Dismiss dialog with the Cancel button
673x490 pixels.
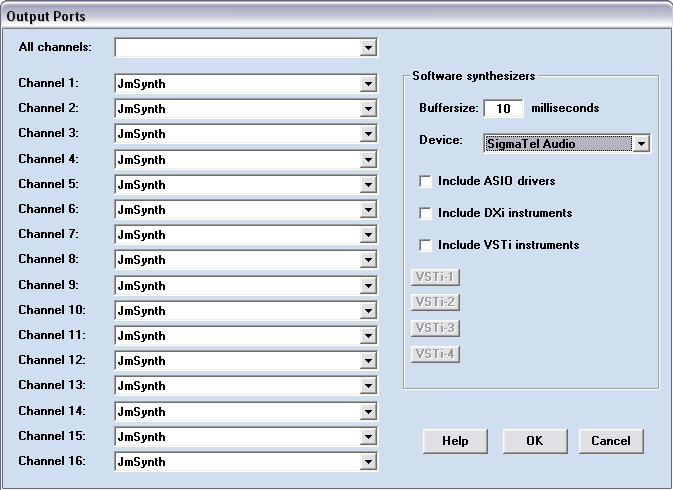(x=611, y=441)
